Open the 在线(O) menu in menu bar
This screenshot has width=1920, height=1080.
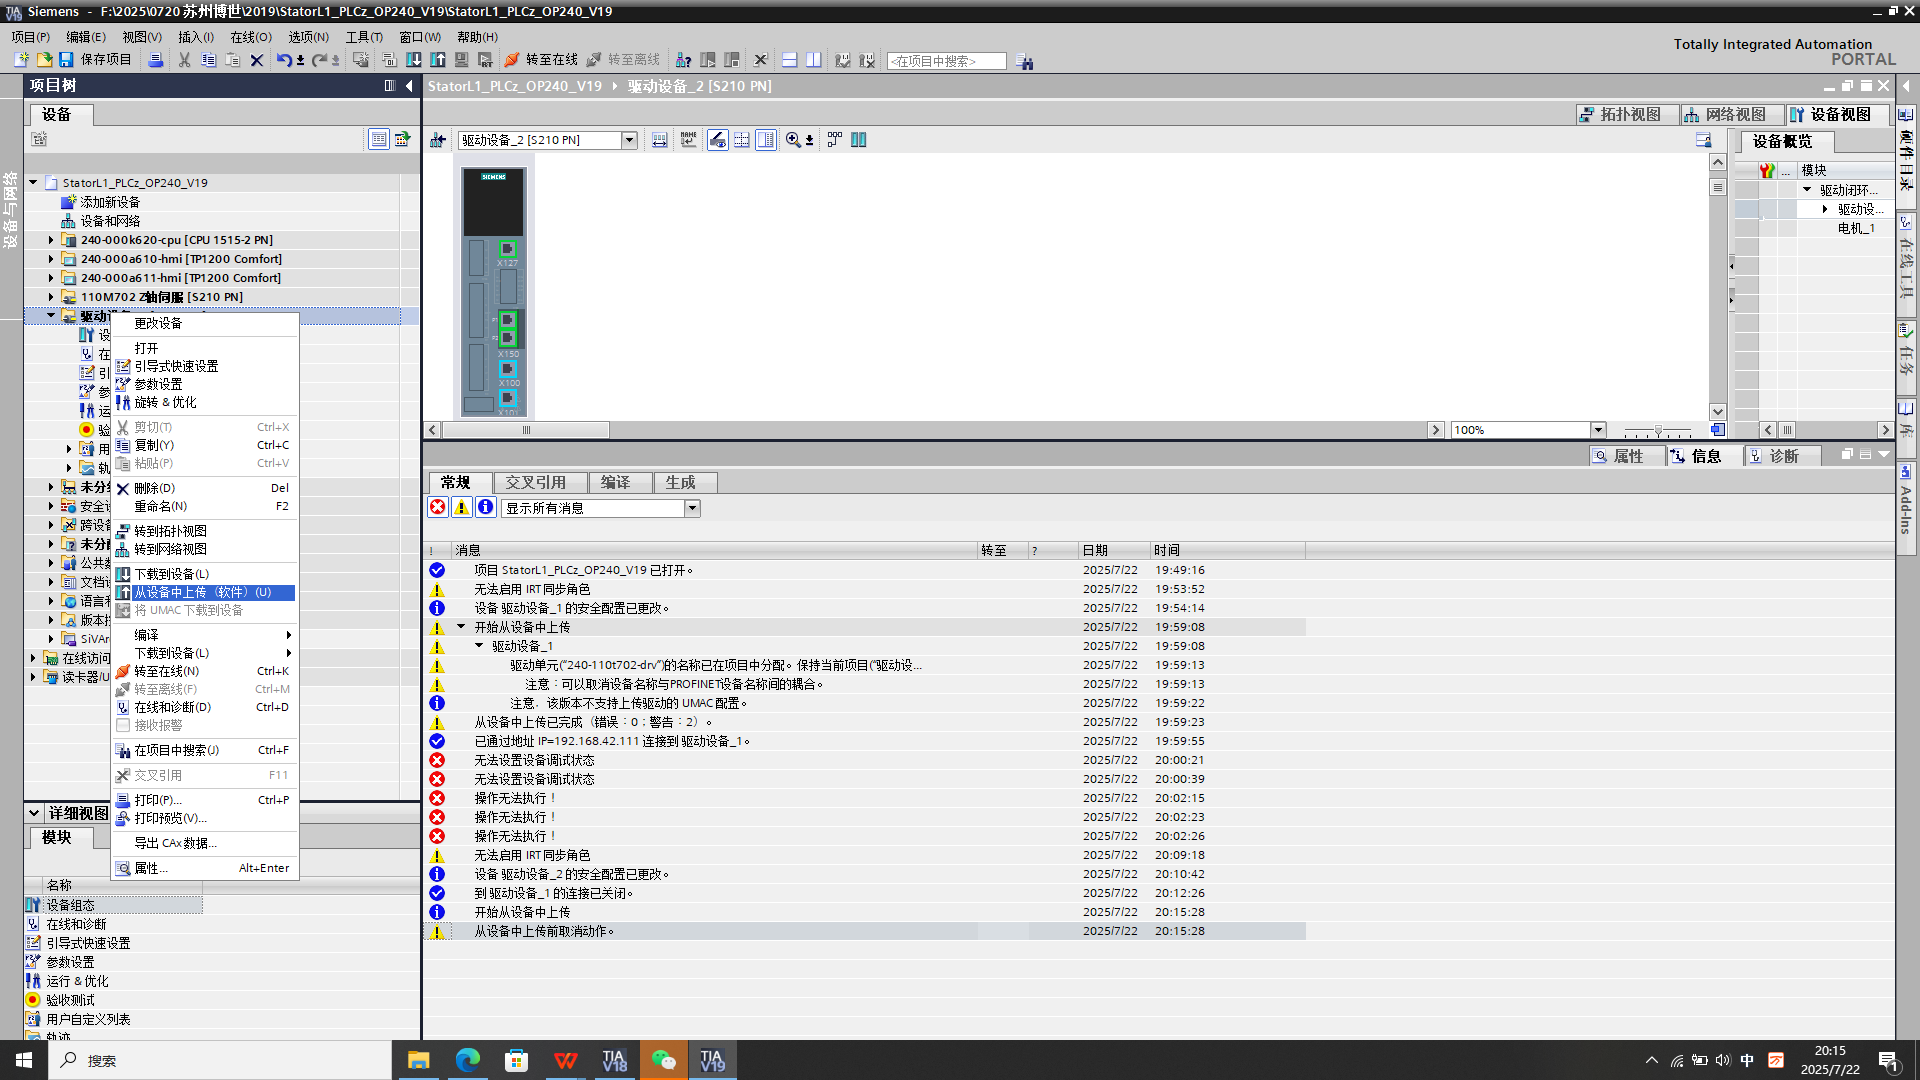coord(251,37)
